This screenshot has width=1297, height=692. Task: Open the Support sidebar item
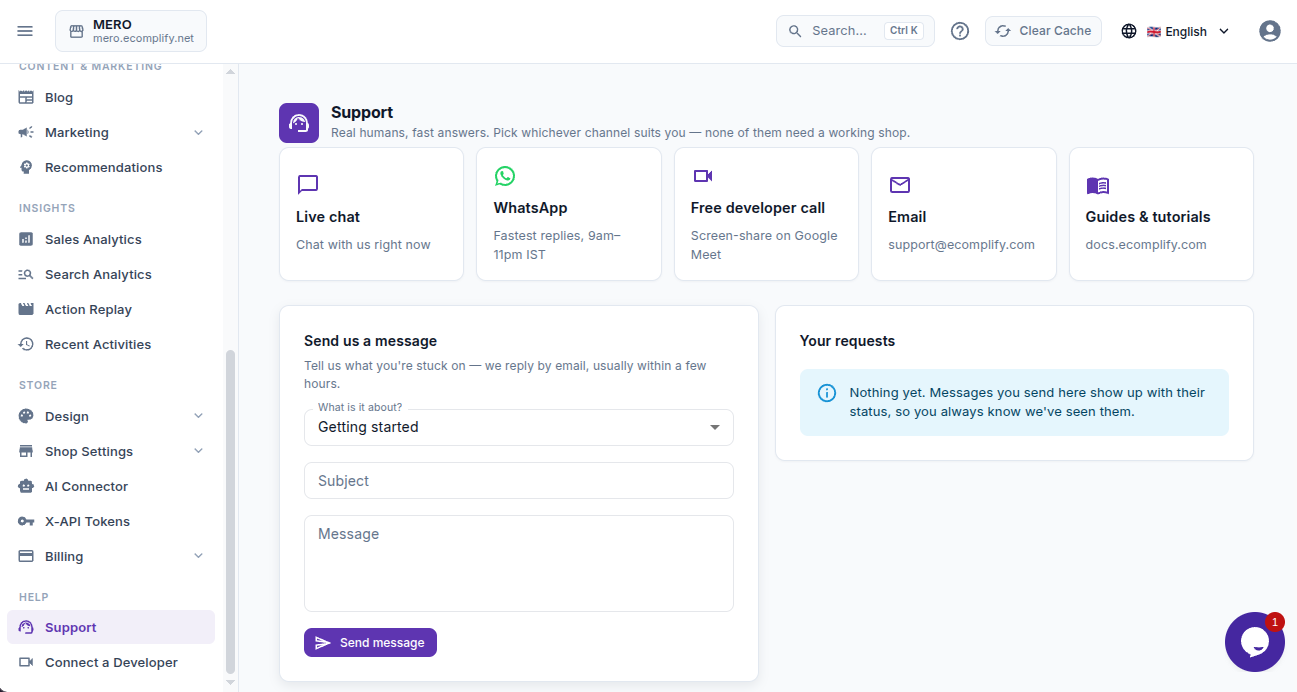[111, 628]
